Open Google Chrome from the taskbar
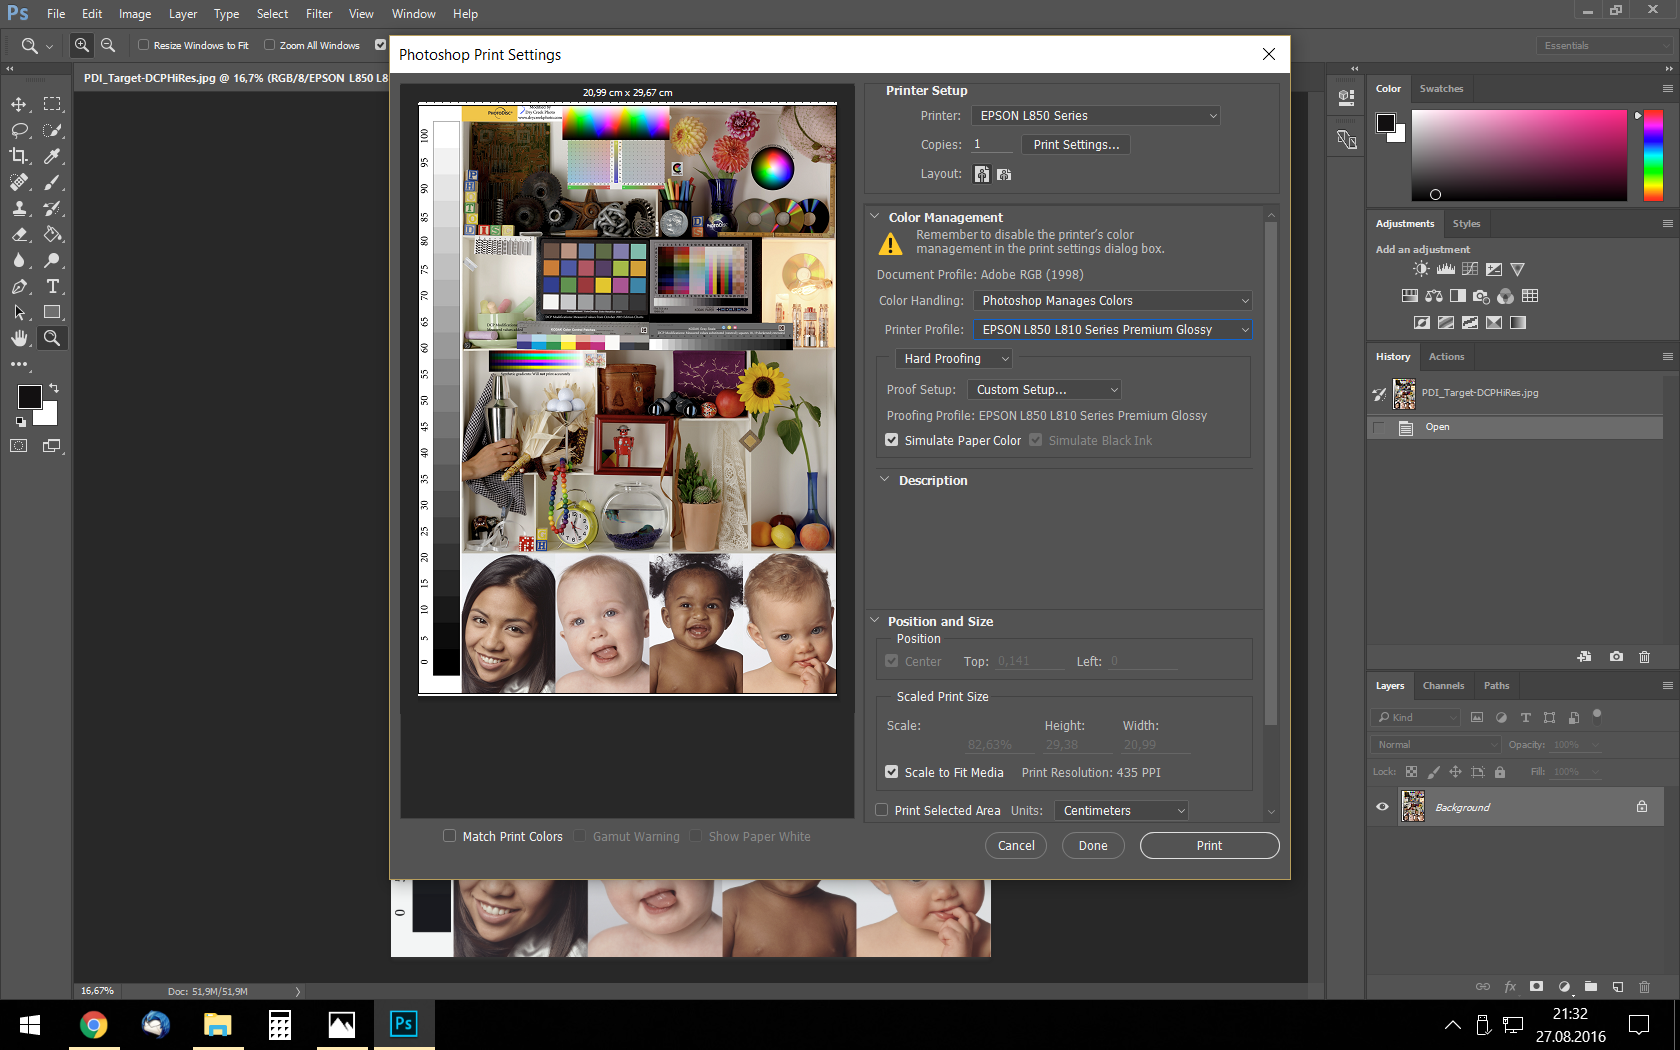Viewport: 1680px width, 1050px height. coord(94,1024)
